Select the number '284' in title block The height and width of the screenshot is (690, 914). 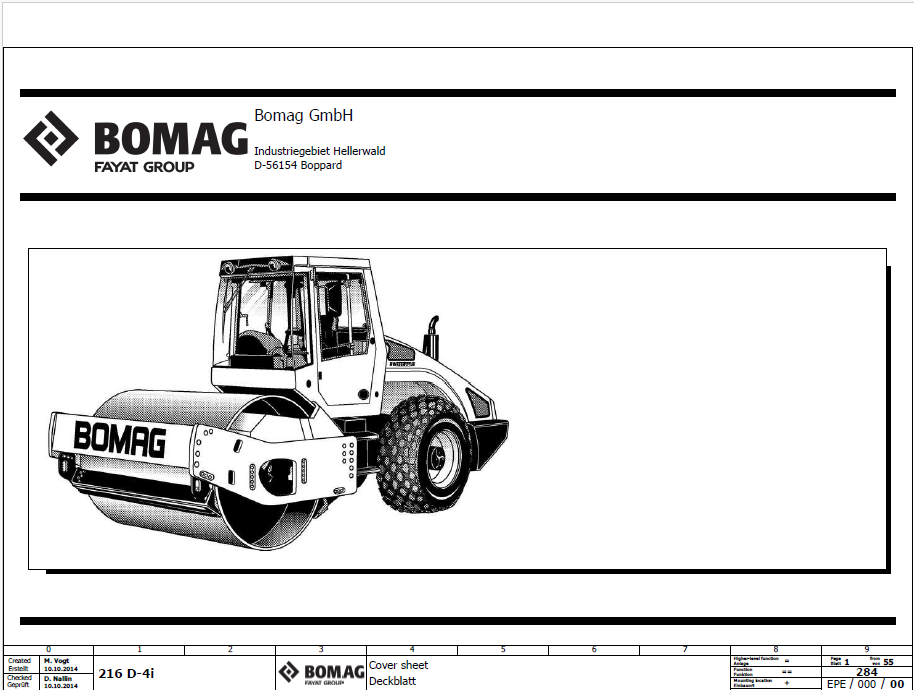pyautogui.click(x=867, y=672)
